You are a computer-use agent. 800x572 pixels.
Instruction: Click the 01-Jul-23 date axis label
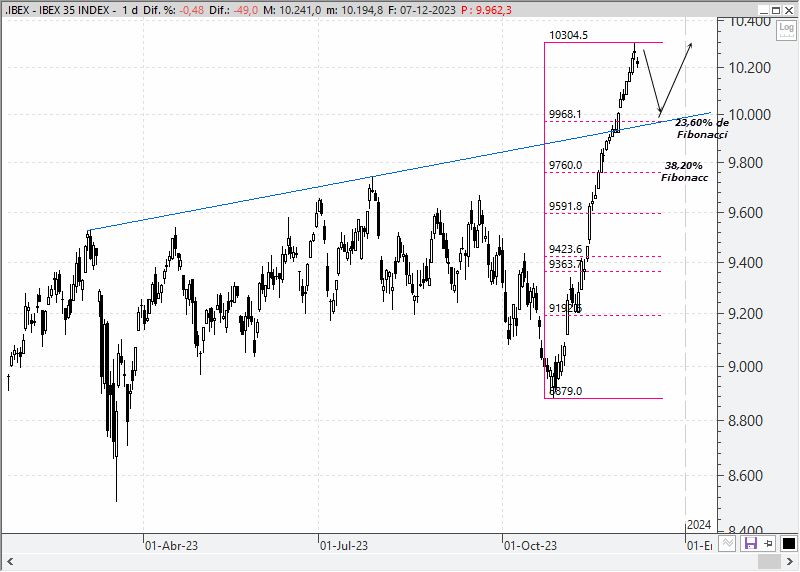point(344,545)
